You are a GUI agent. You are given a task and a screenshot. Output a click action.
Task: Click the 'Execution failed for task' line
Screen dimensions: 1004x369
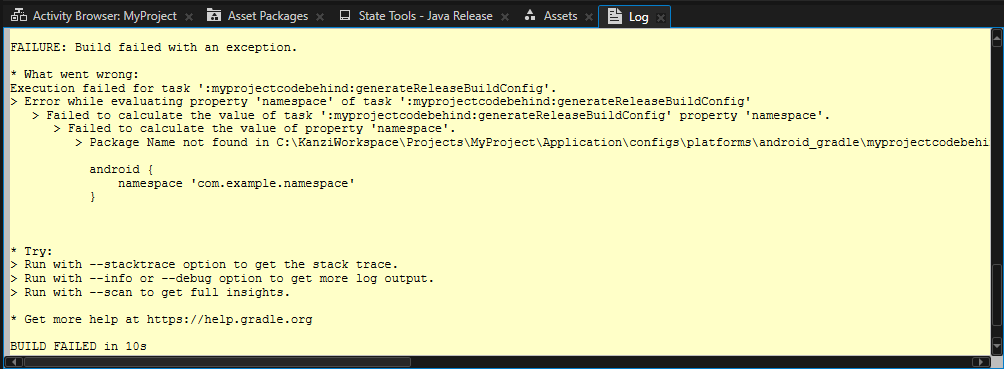(x=282, y=88)
